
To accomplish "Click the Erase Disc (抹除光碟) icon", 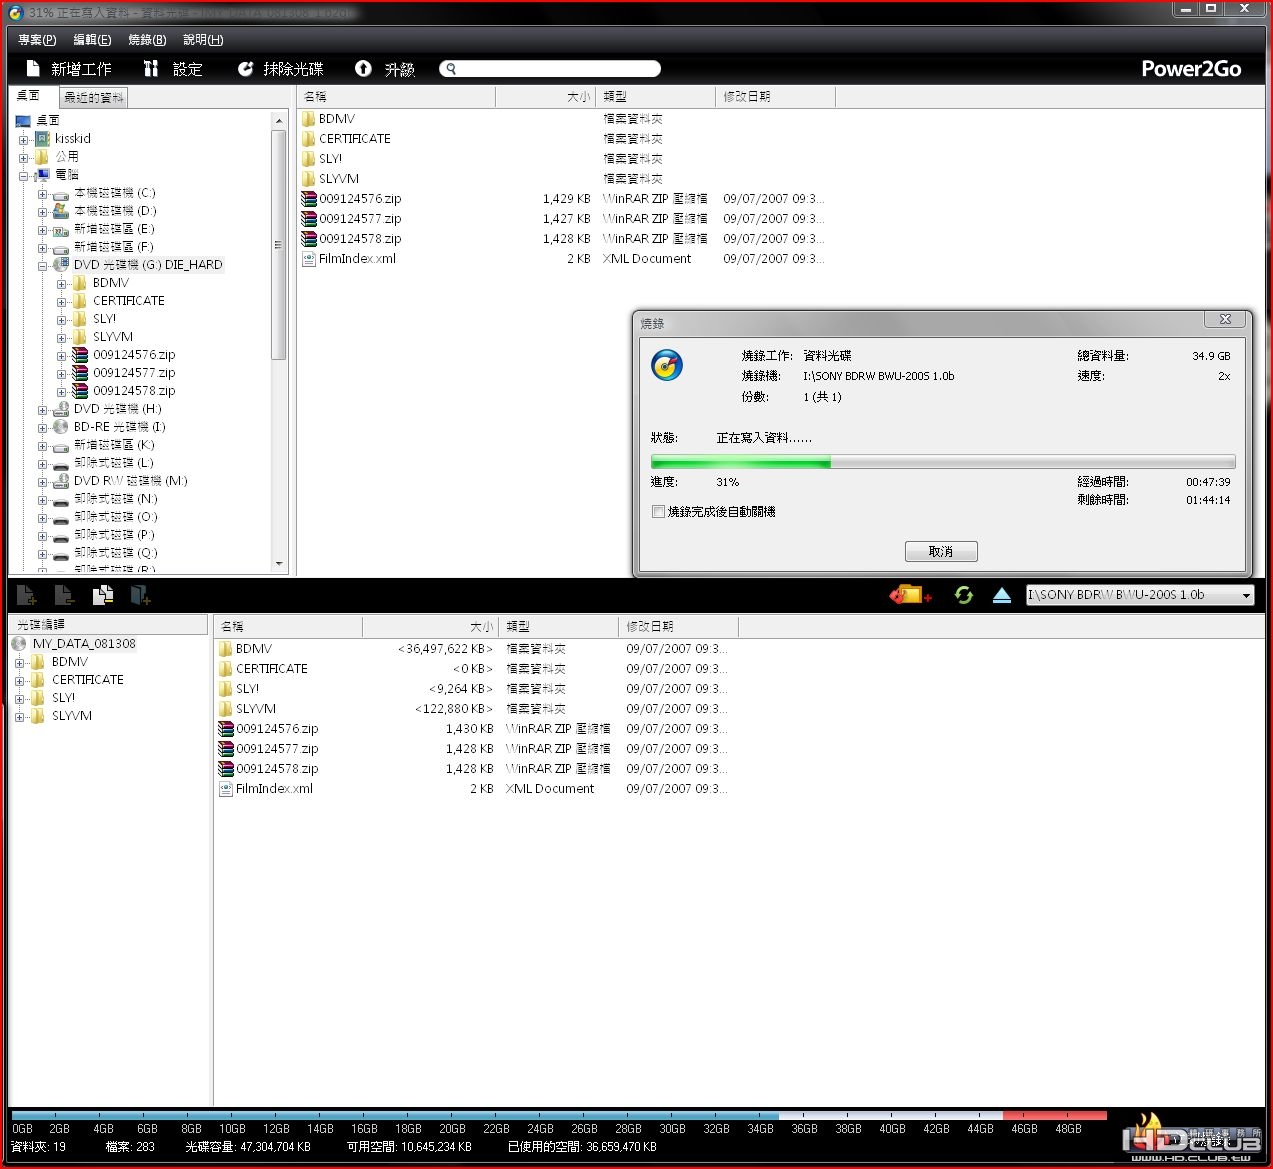I will 245,68.
